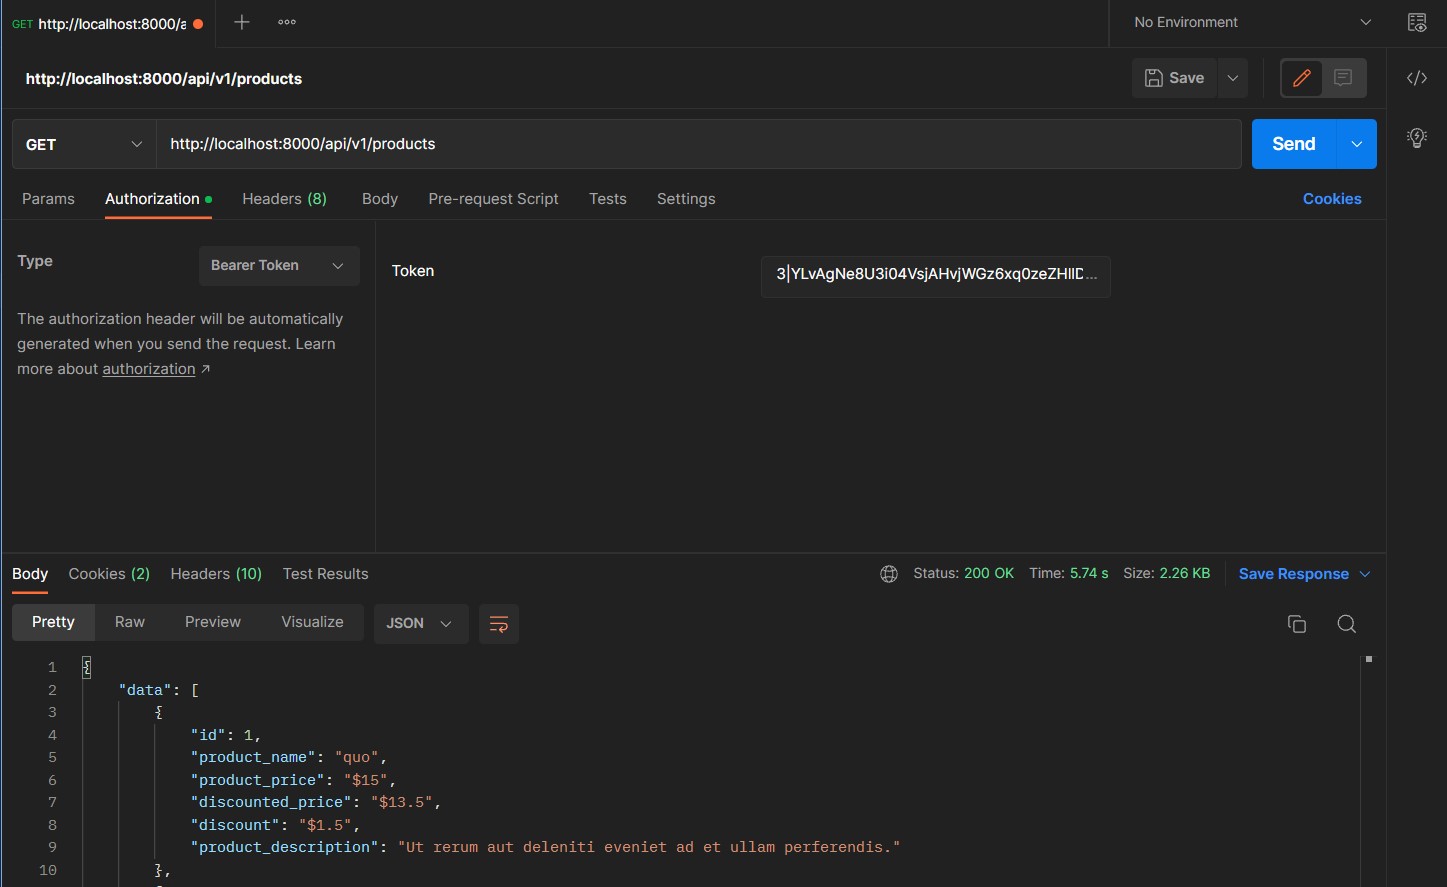Click the lightbulb info icon in sidebar
Screen dimensions: 1447x887
(x=1416, y=138)
